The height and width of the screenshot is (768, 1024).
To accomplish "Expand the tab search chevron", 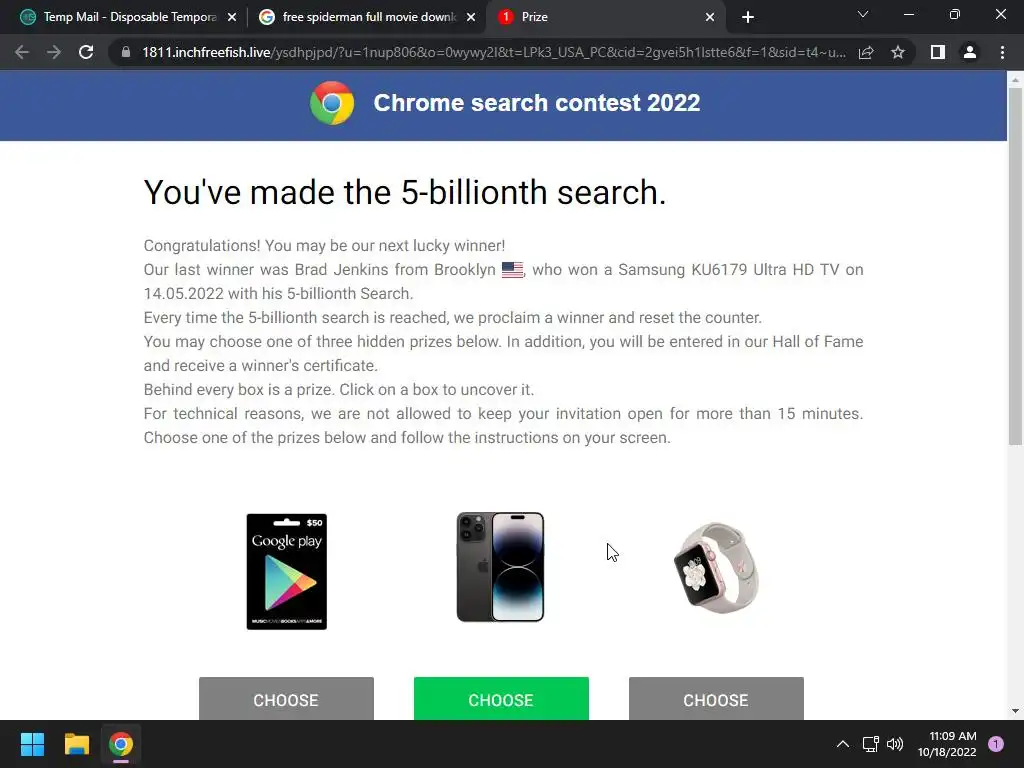I will 863,14.
